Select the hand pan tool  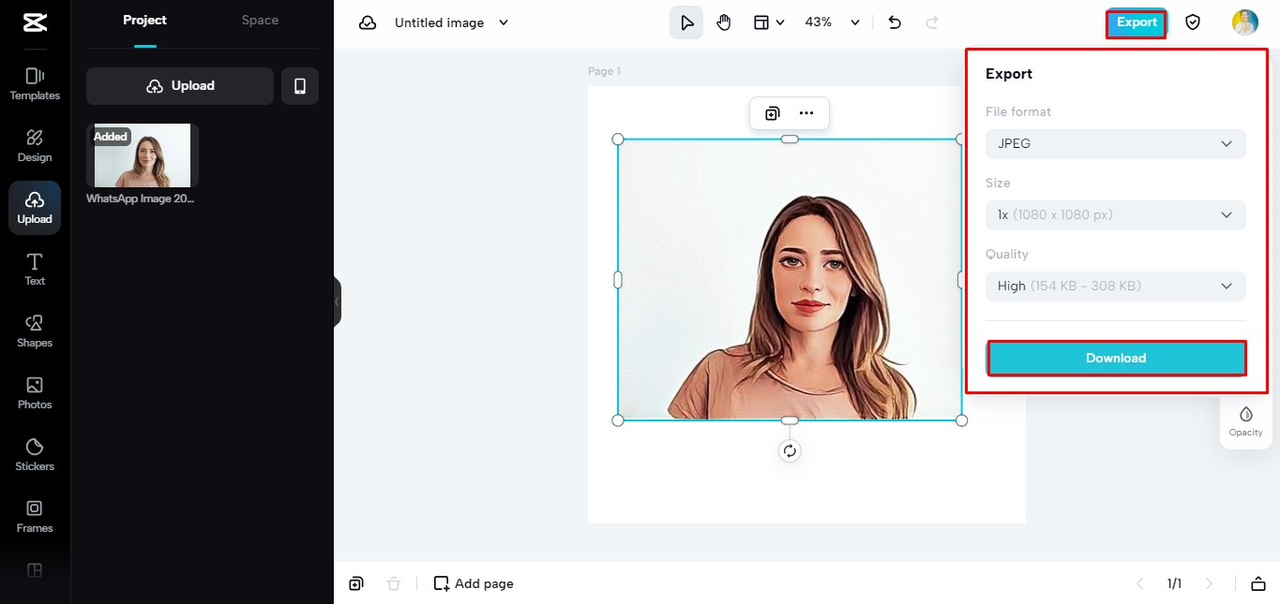click(x=724, y=22)
